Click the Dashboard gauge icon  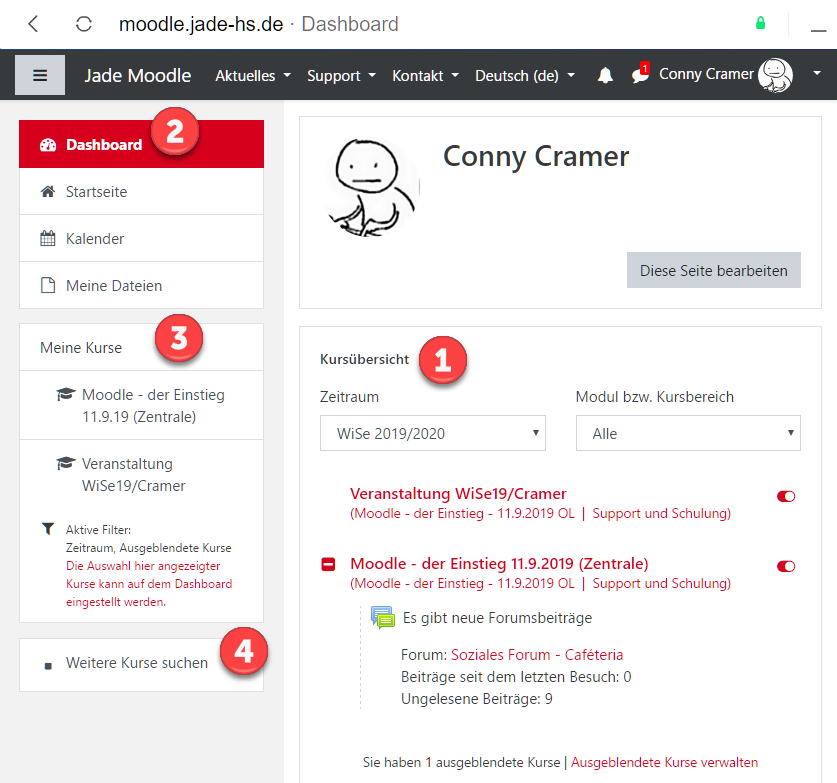point(48,145)
